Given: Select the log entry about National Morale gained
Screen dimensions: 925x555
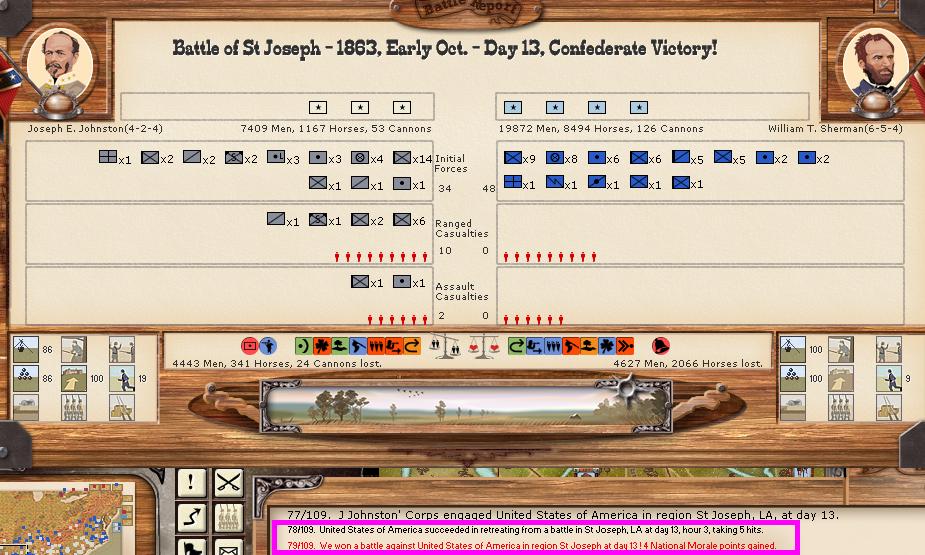Looking at the screenshot, I should (532, 546).
